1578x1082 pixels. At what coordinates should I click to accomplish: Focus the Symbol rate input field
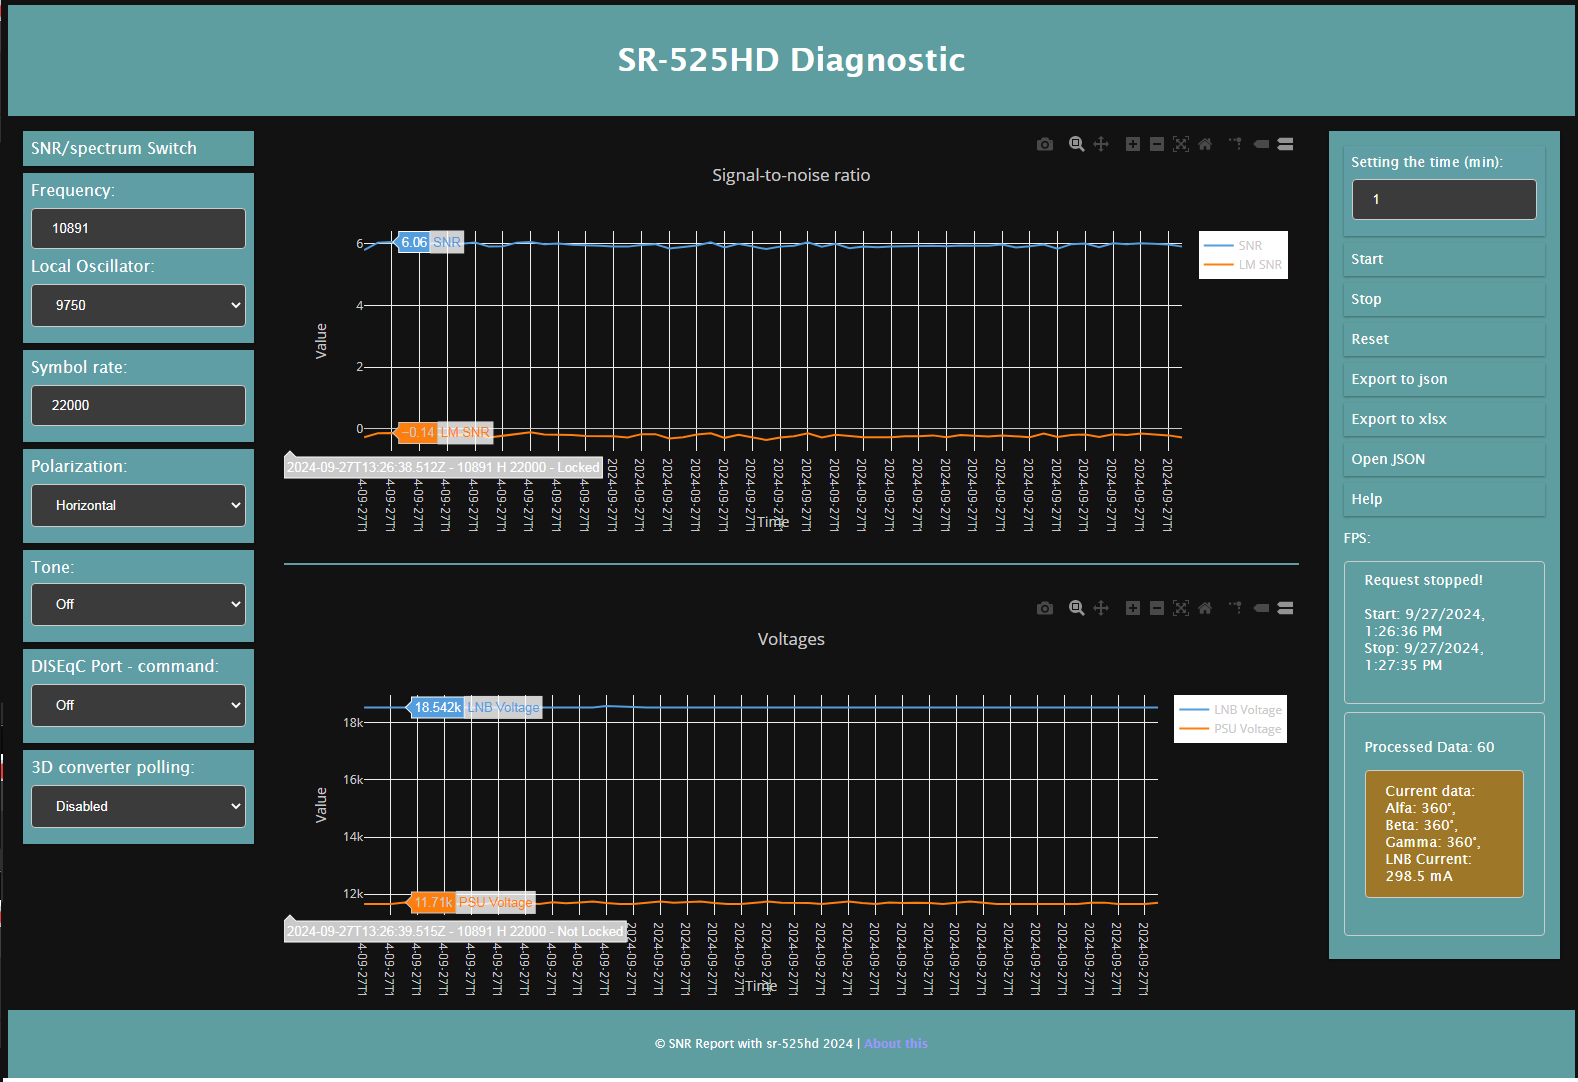pyautogui.click(x=138, y=405)
